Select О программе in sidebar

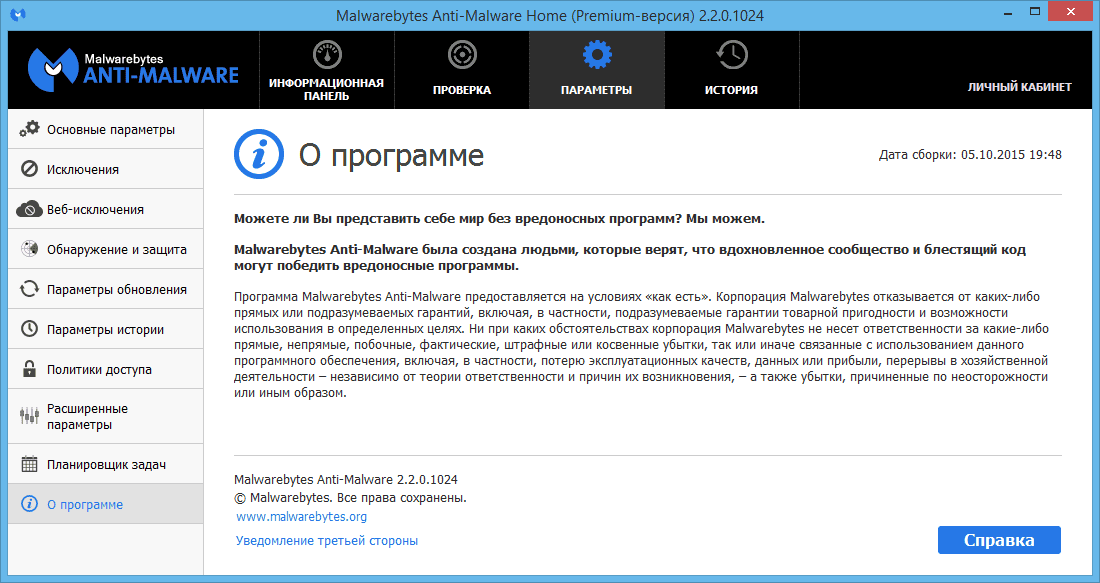(106, 504)
